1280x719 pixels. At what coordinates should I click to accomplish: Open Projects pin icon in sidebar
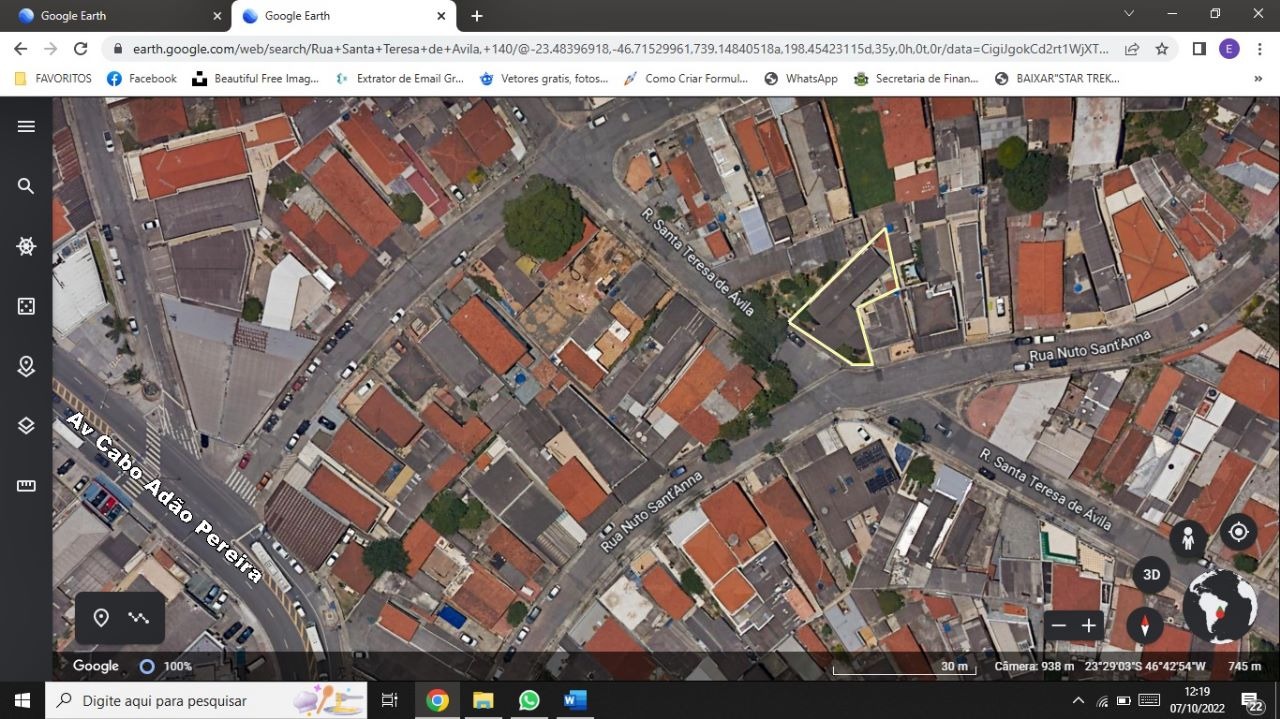27,366
